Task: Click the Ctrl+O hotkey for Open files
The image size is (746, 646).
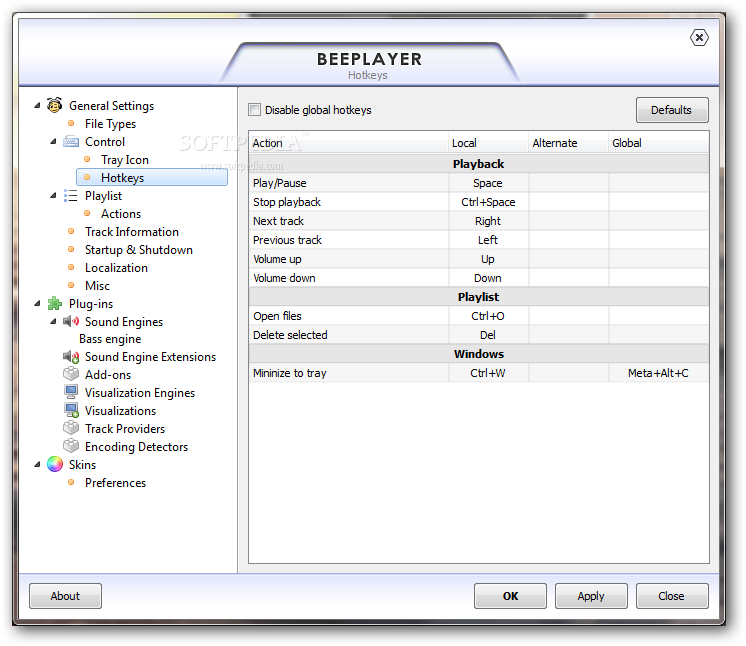Action: pyautogui.click(x=488, y=316)
